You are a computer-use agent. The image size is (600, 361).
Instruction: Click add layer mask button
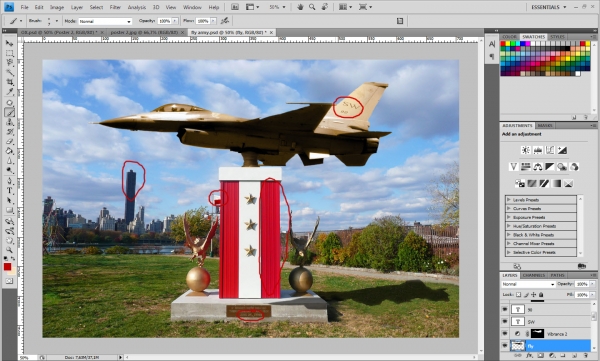pyautogui.click(x=540, y=356)
